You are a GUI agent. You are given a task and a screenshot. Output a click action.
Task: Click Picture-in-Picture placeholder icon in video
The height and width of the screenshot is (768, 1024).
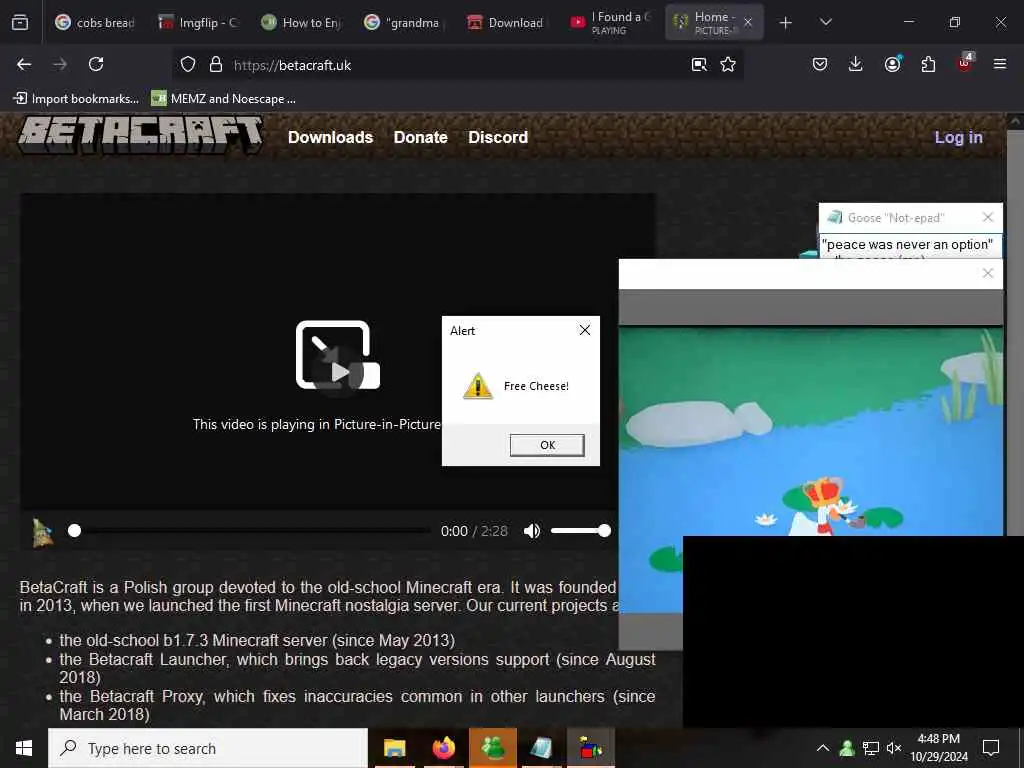(x=338, y=356)
